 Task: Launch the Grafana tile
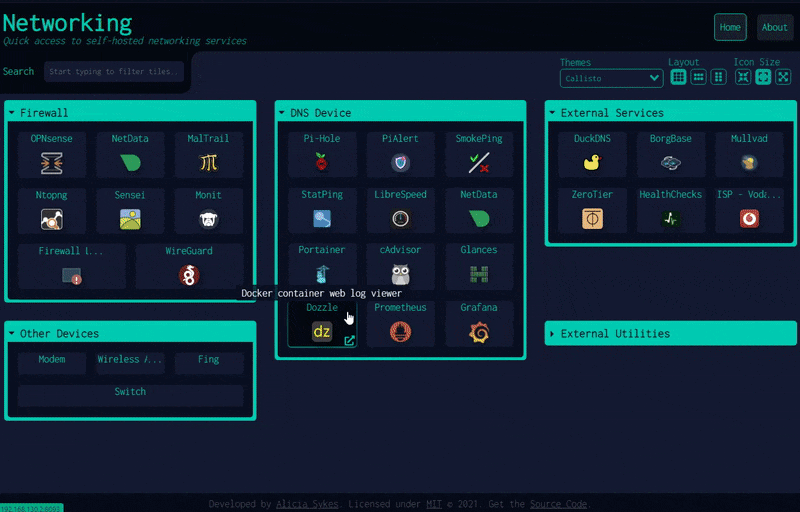479,324
